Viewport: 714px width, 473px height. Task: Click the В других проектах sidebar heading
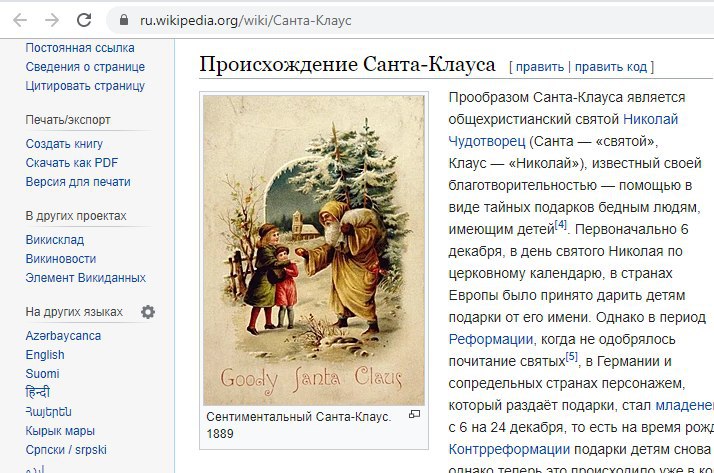click(x=76, y=216)
